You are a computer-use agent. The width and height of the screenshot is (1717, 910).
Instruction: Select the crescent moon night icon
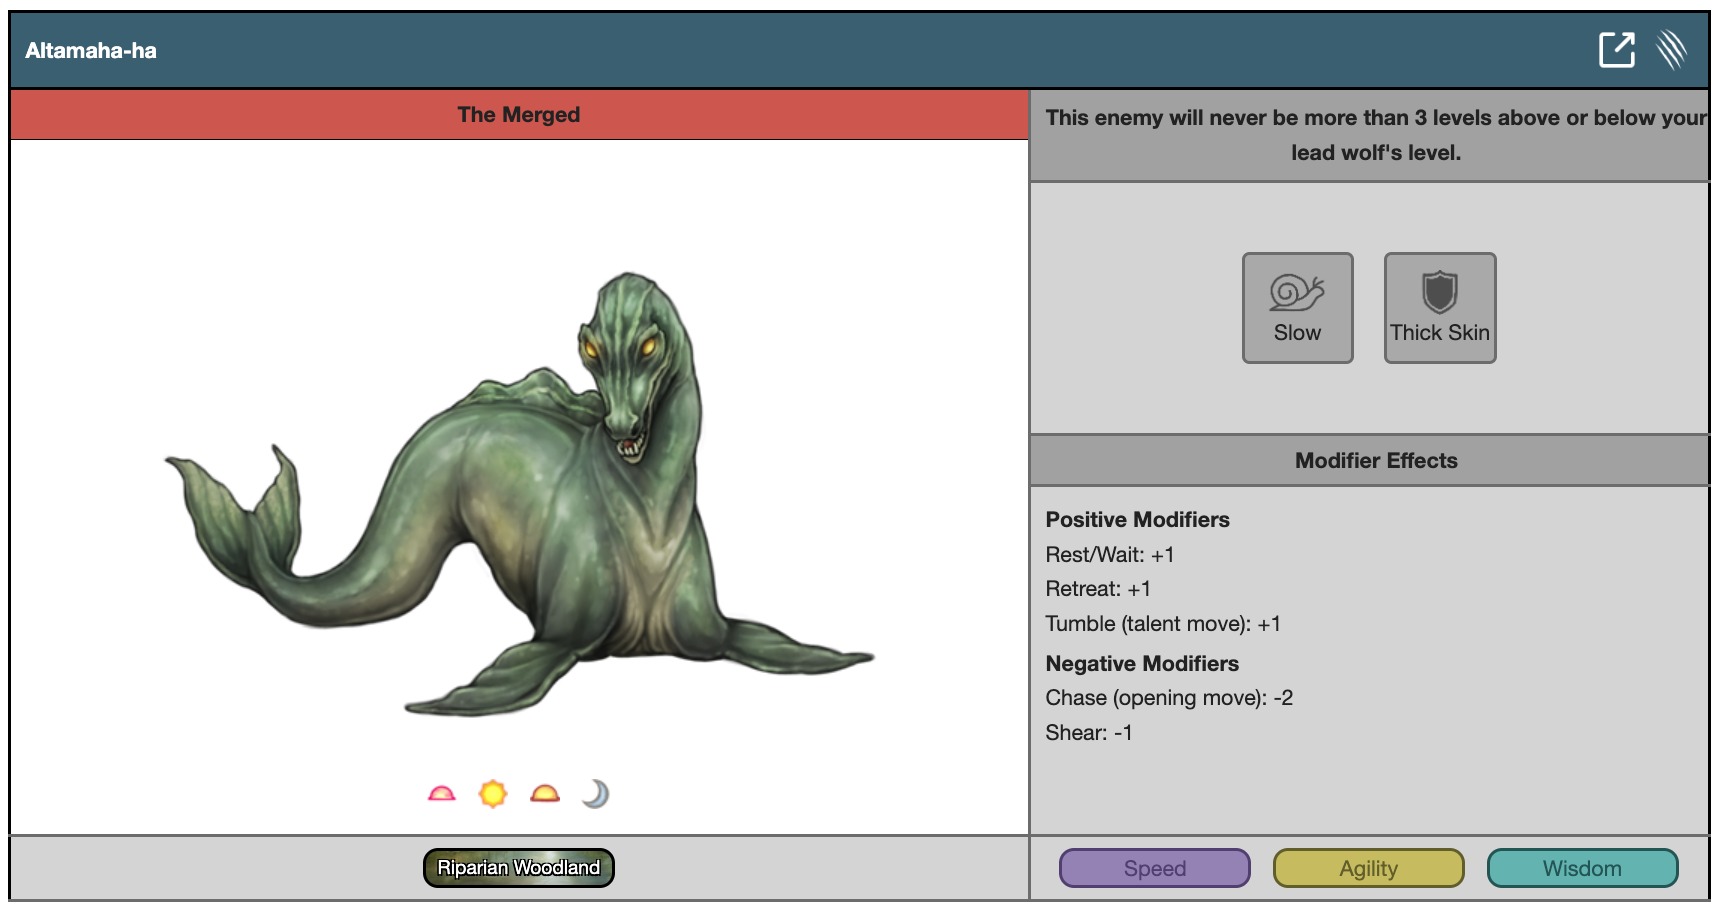[596, 794]
